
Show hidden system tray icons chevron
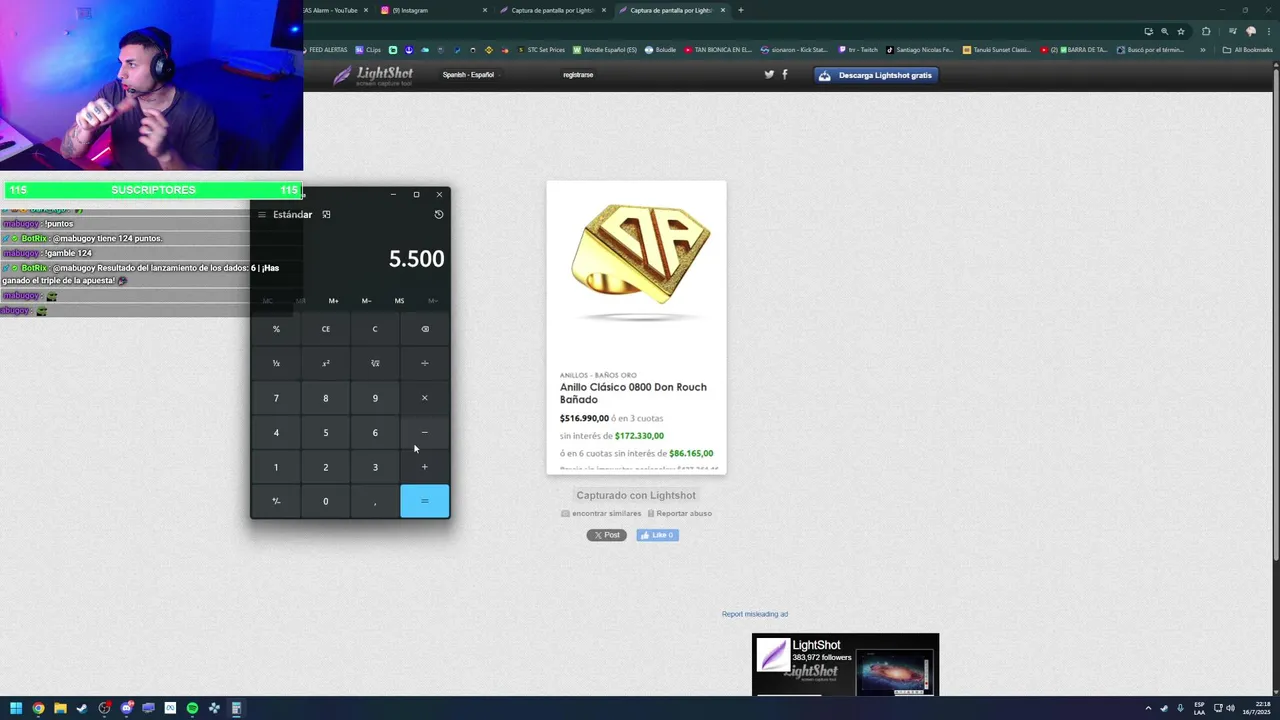coord(1148,708)
